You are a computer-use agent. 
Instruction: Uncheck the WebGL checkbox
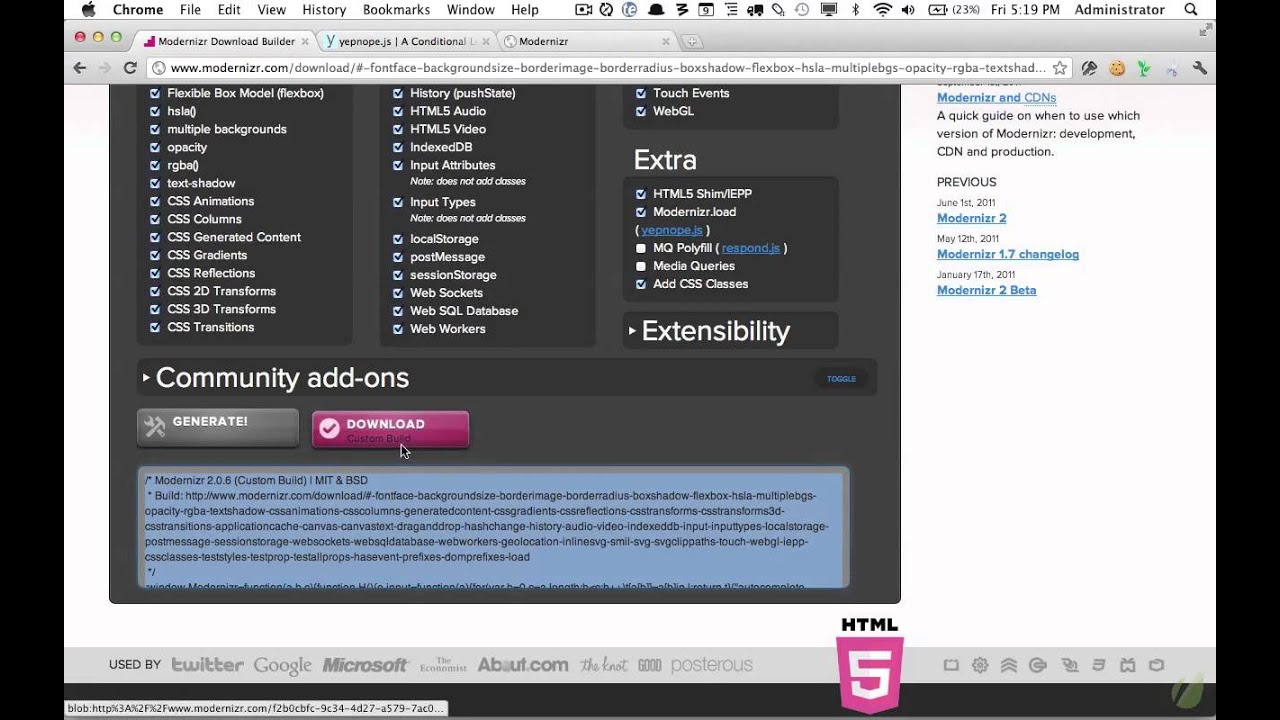tap(641, 111)
